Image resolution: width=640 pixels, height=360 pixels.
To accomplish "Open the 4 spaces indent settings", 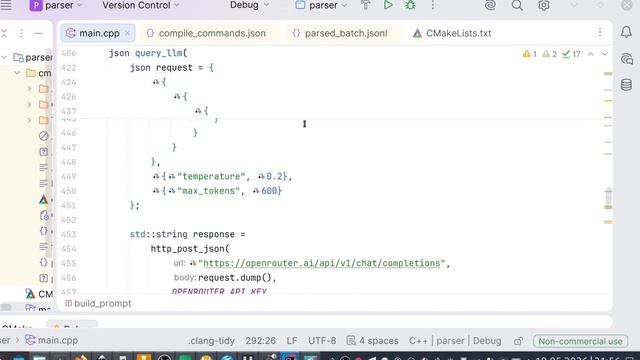I will 373,340.
